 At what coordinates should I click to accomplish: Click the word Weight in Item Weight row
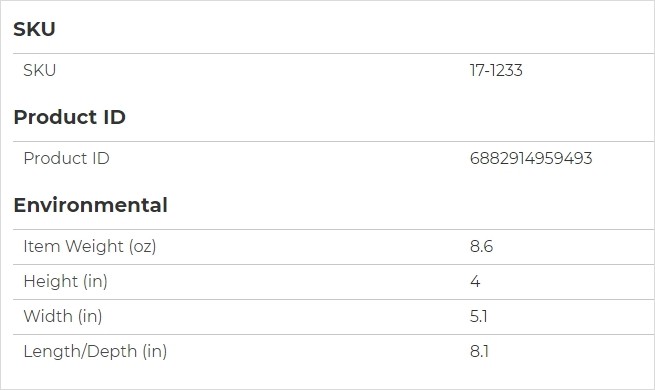pos(95,246)
